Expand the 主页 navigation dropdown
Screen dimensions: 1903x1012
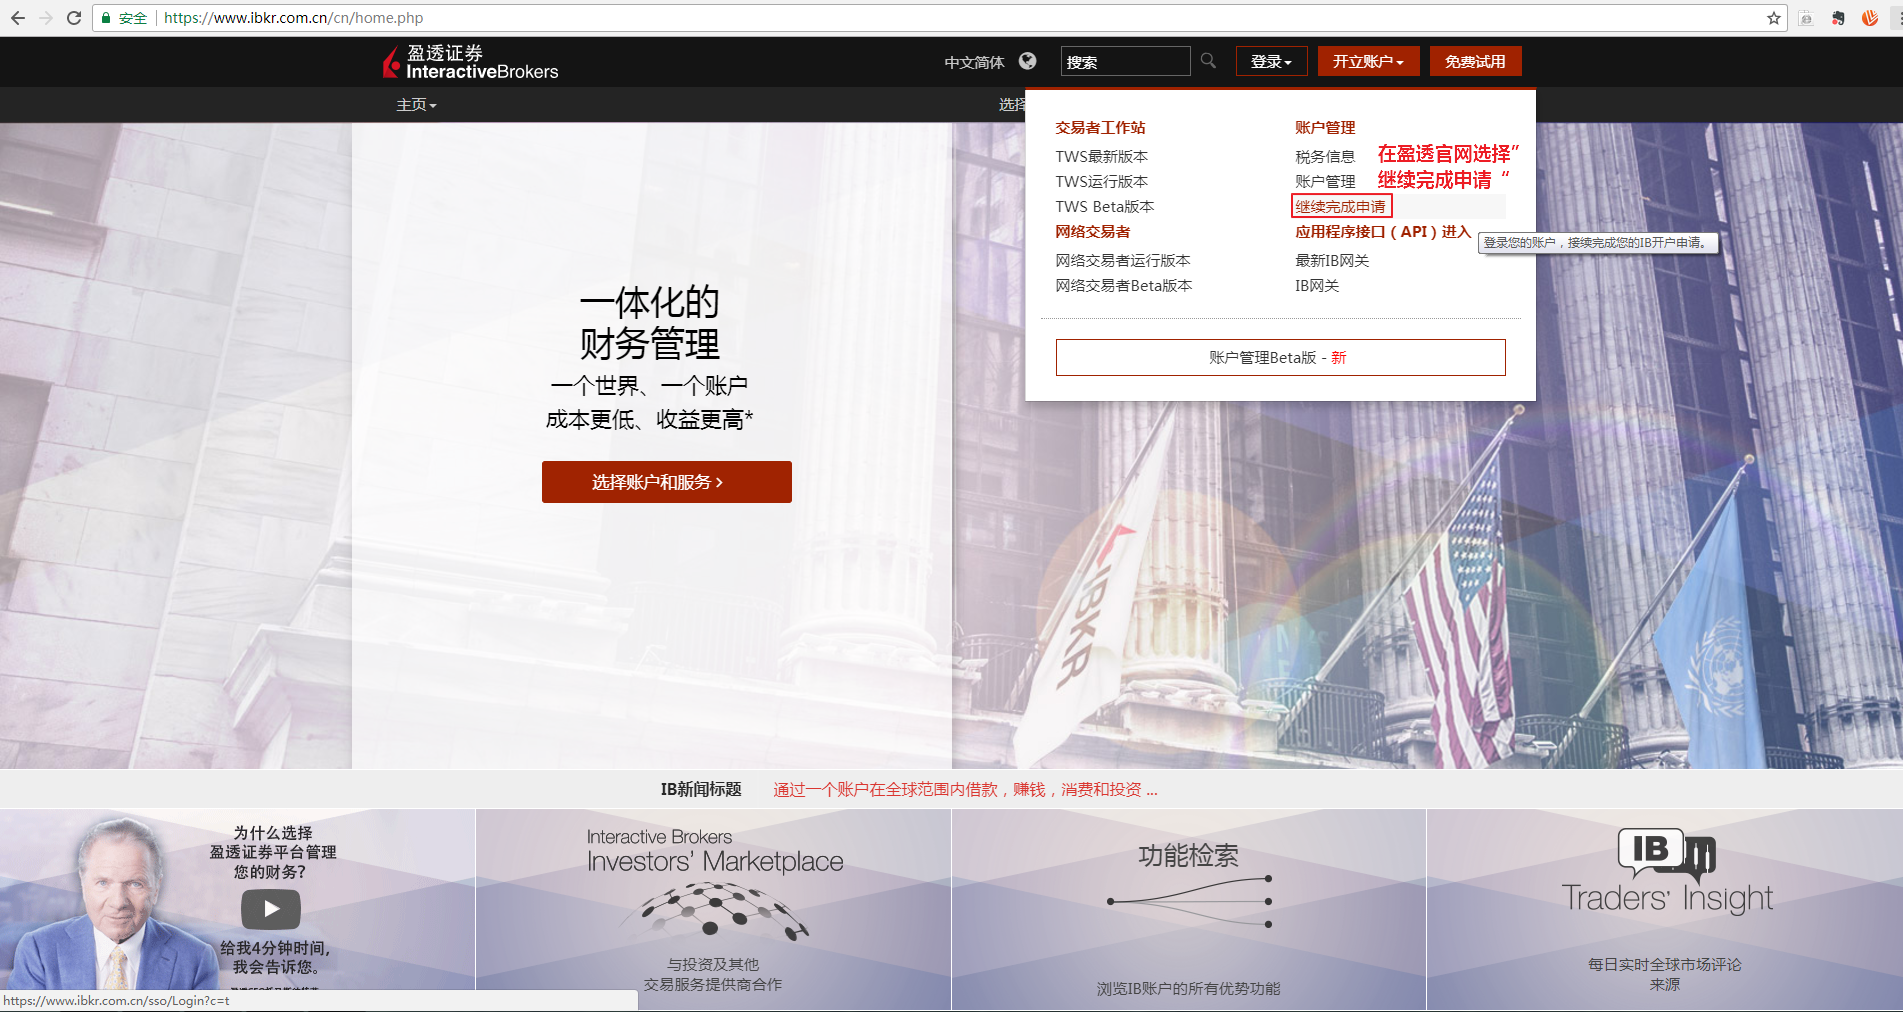tap(416, 104)
